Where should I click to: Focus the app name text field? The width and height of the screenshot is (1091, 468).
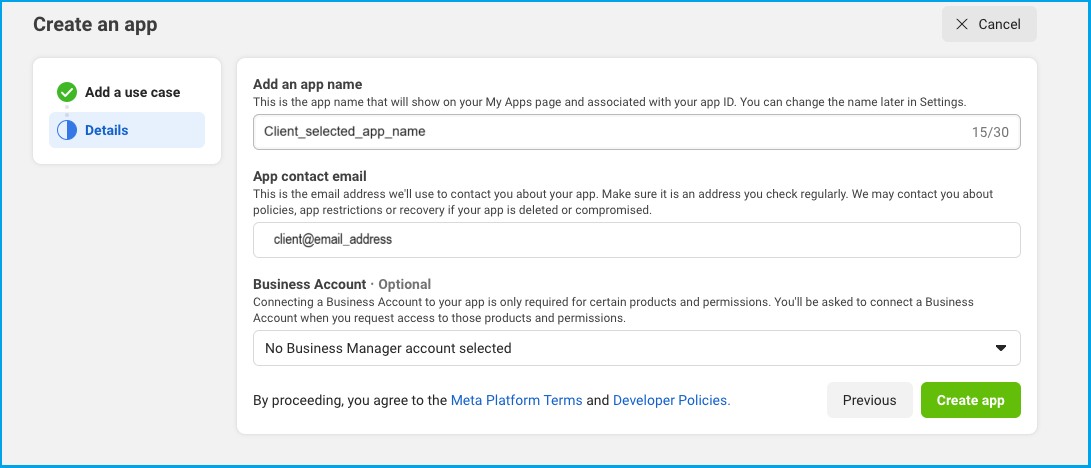click(x=637, y=132)
